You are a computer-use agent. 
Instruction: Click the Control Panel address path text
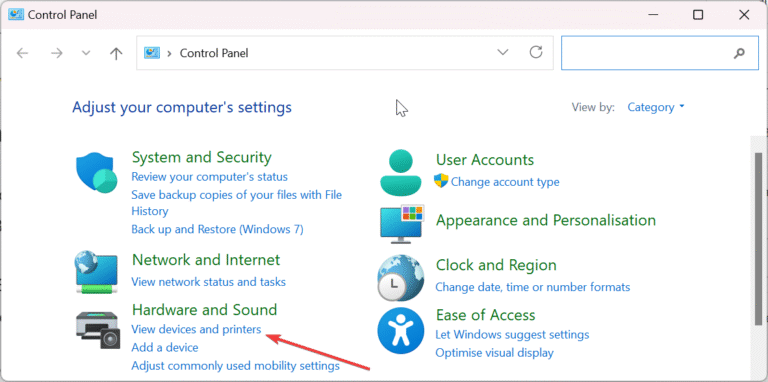(214, 53)
